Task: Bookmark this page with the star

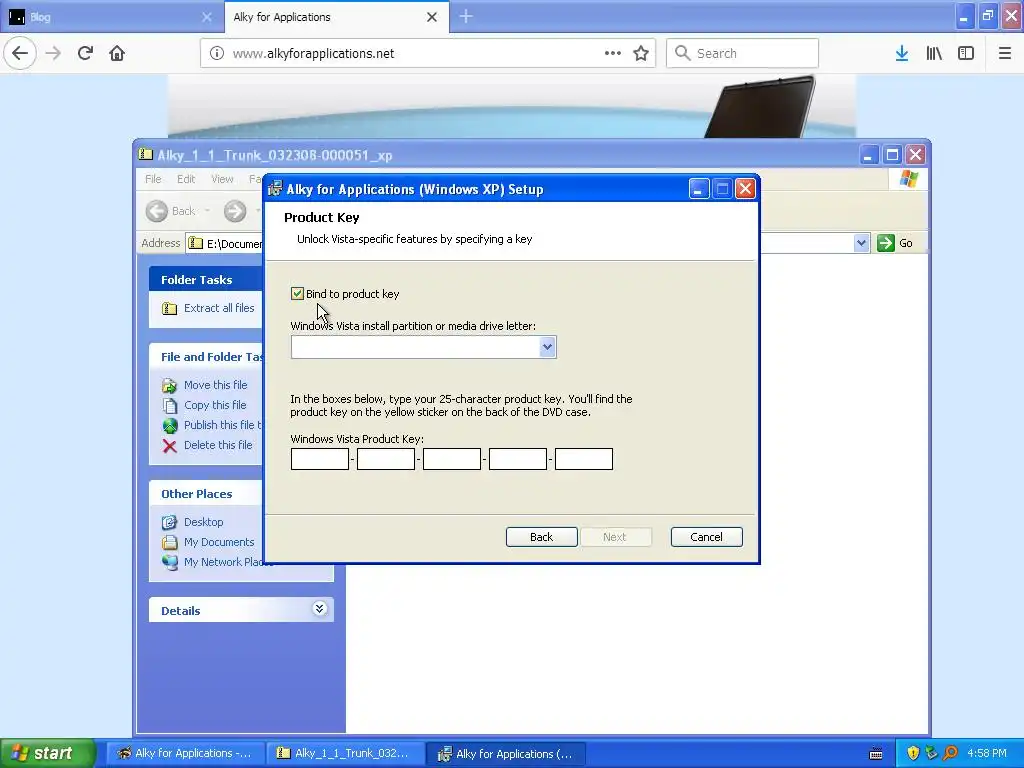Action: [x=641, y=54]
